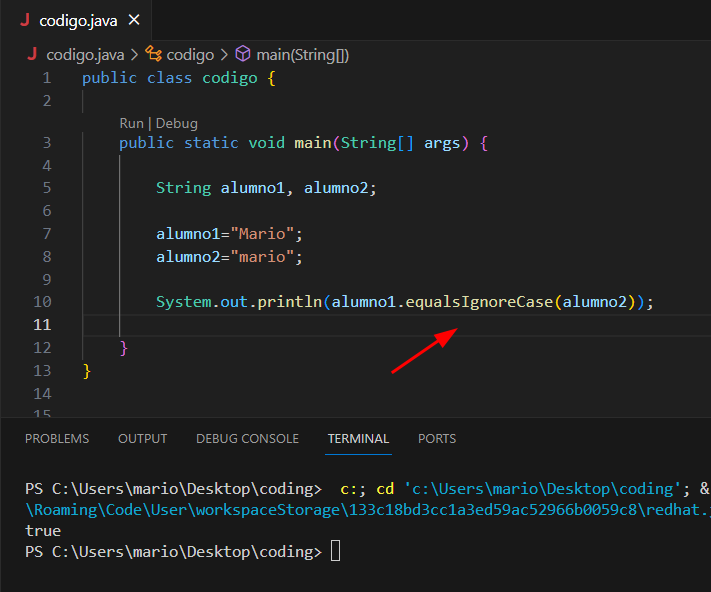The width and height of the screenshot is (711, 592).
Task: Click the codigo class symbol icon in breadcrumb
Action: tap(153, 54)
